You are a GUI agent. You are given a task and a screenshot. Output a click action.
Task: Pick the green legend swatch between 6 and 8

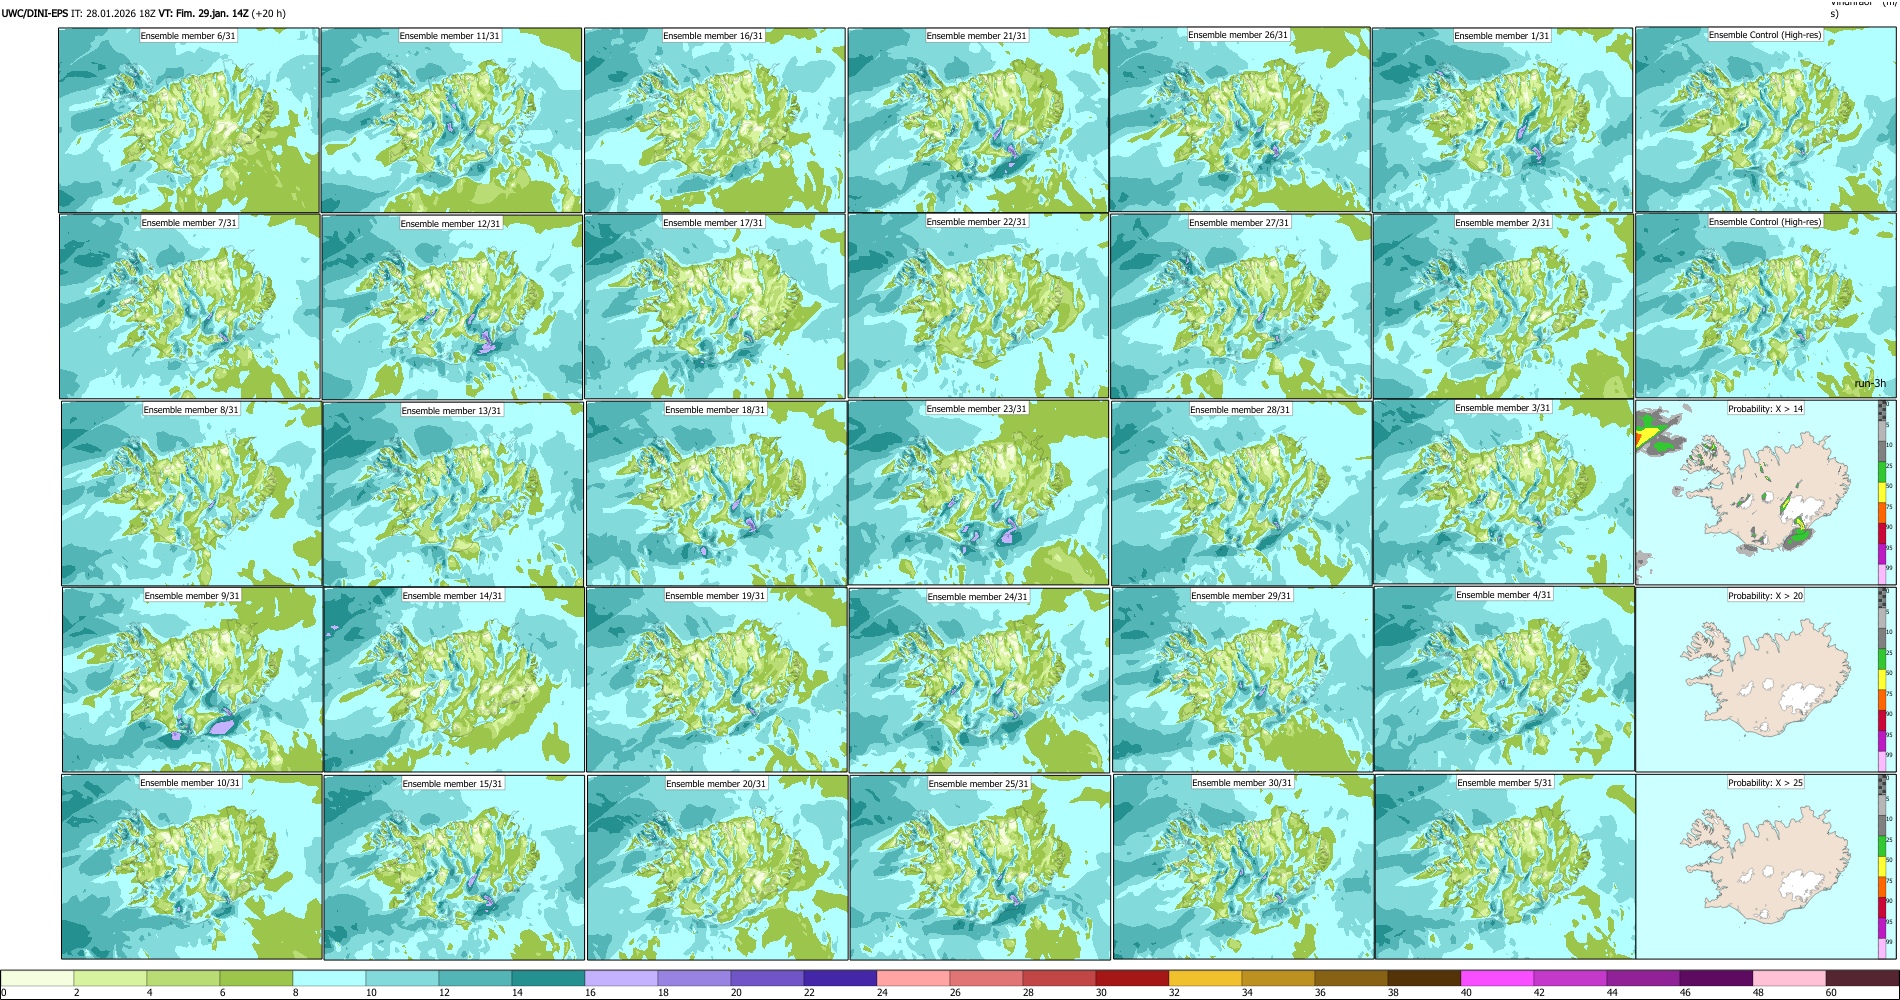[x=256, y=978]
